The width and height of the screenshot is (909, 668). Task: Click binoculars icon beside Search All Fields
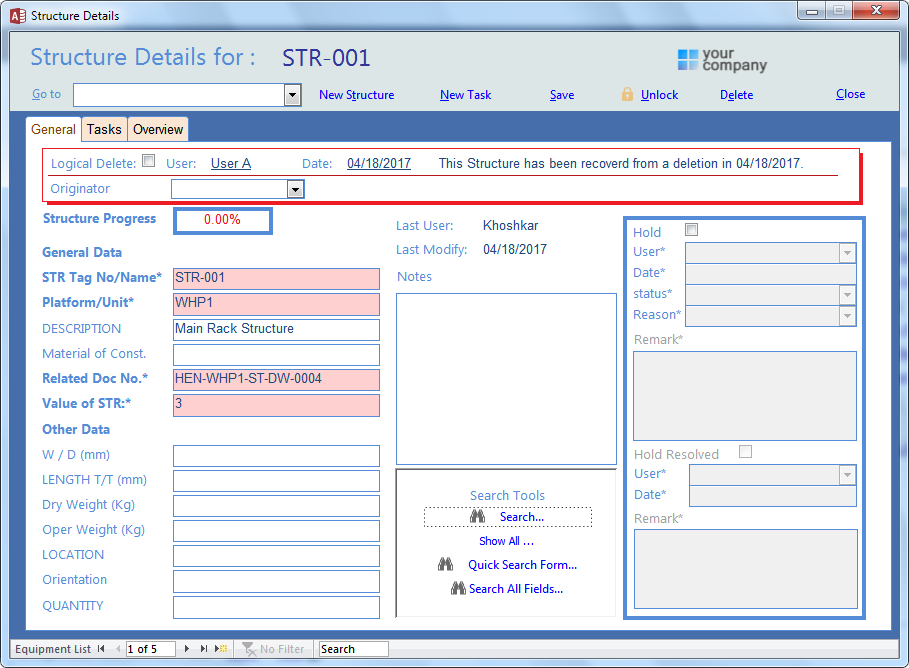pyautogui.click(x=458, y=589)
